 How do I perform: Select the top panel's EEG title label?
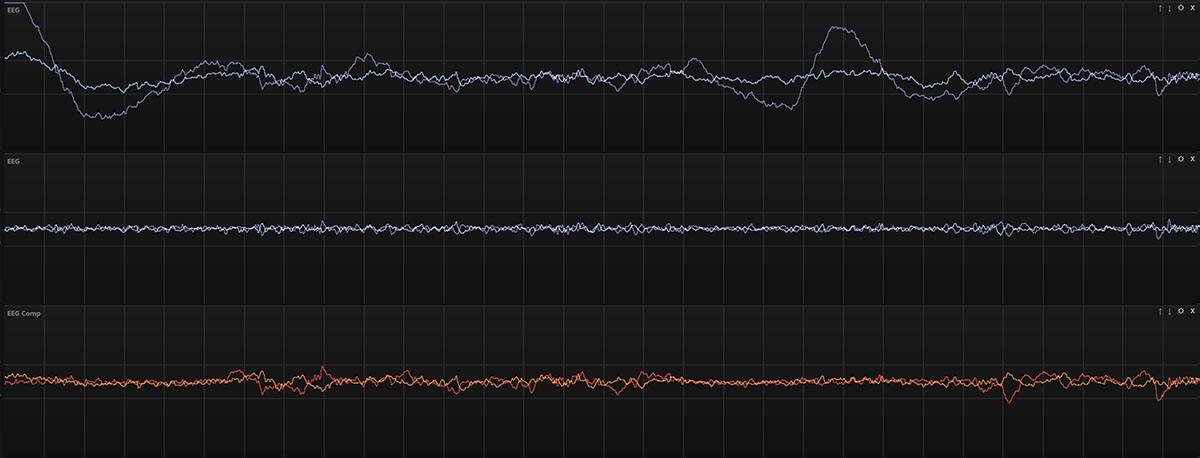point(12,8)
